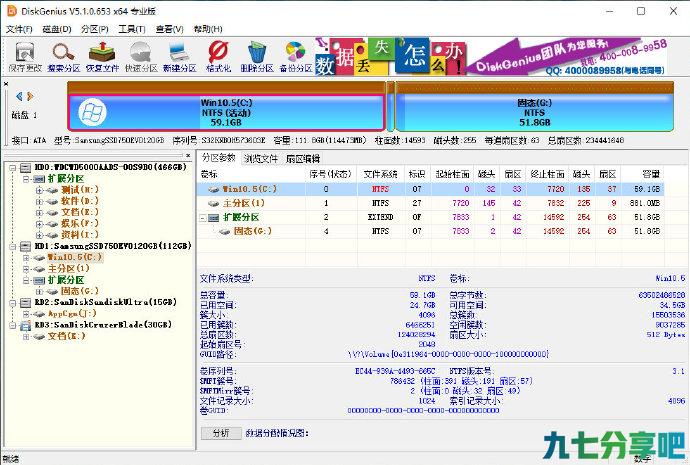690x465 pixels.
Task: Switch to the 分区参数 tab
Action: tap(219, 158)
